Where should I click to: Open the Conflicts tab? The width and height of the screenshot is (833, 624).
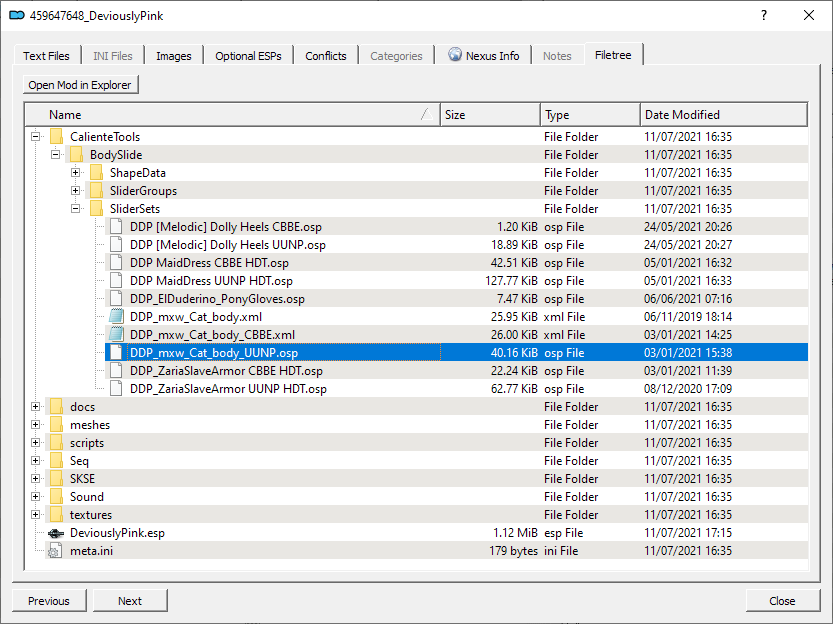click(326, 56)
